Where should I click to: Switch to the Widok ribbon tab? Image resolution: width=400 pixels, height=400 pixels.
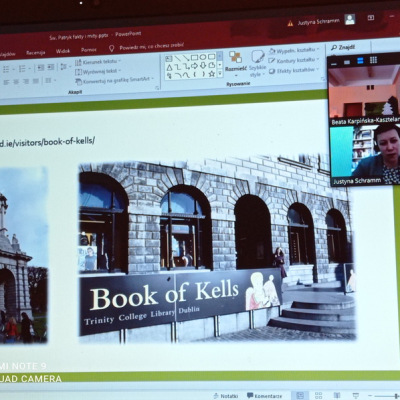pyautogui.click(x=63, y=51)
